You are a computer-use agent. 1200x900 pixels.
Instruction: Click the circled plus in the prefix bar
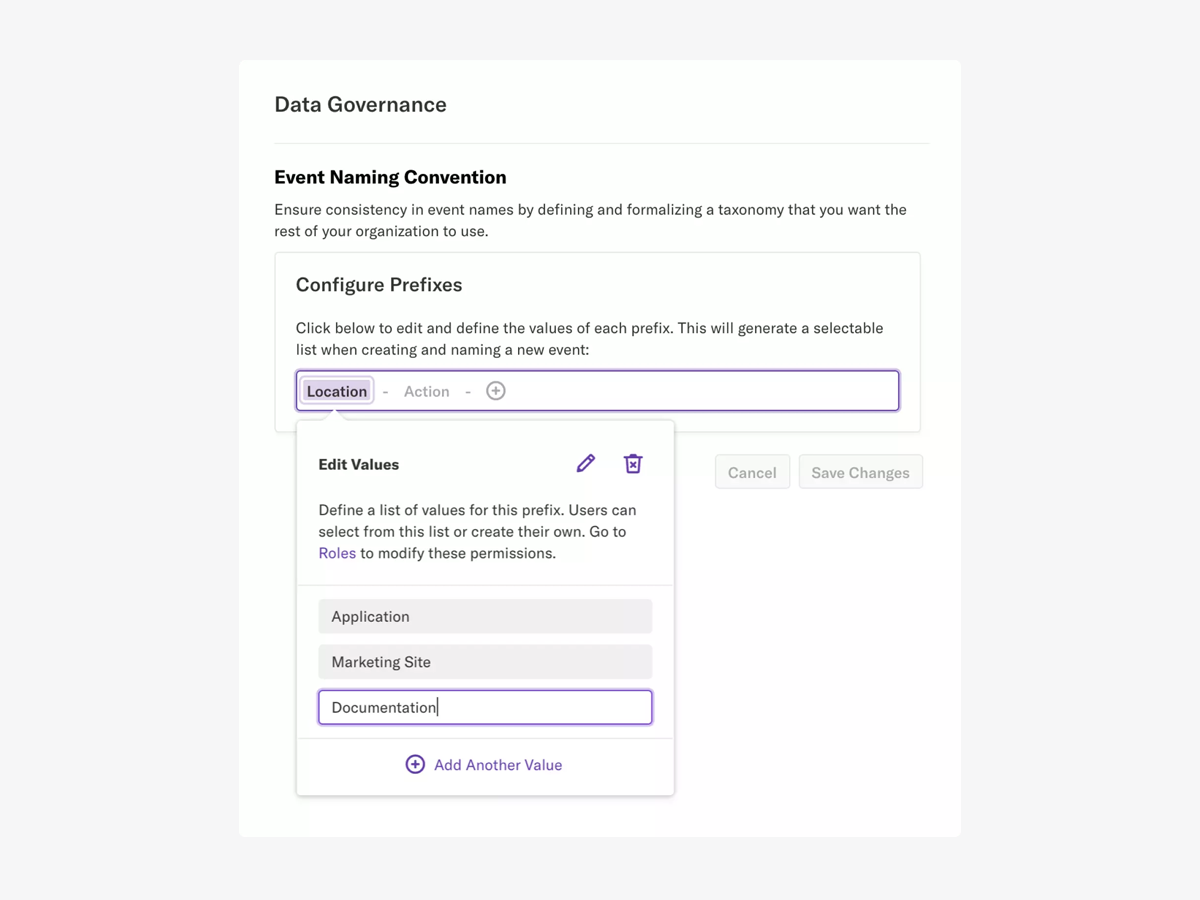(495, 390)
